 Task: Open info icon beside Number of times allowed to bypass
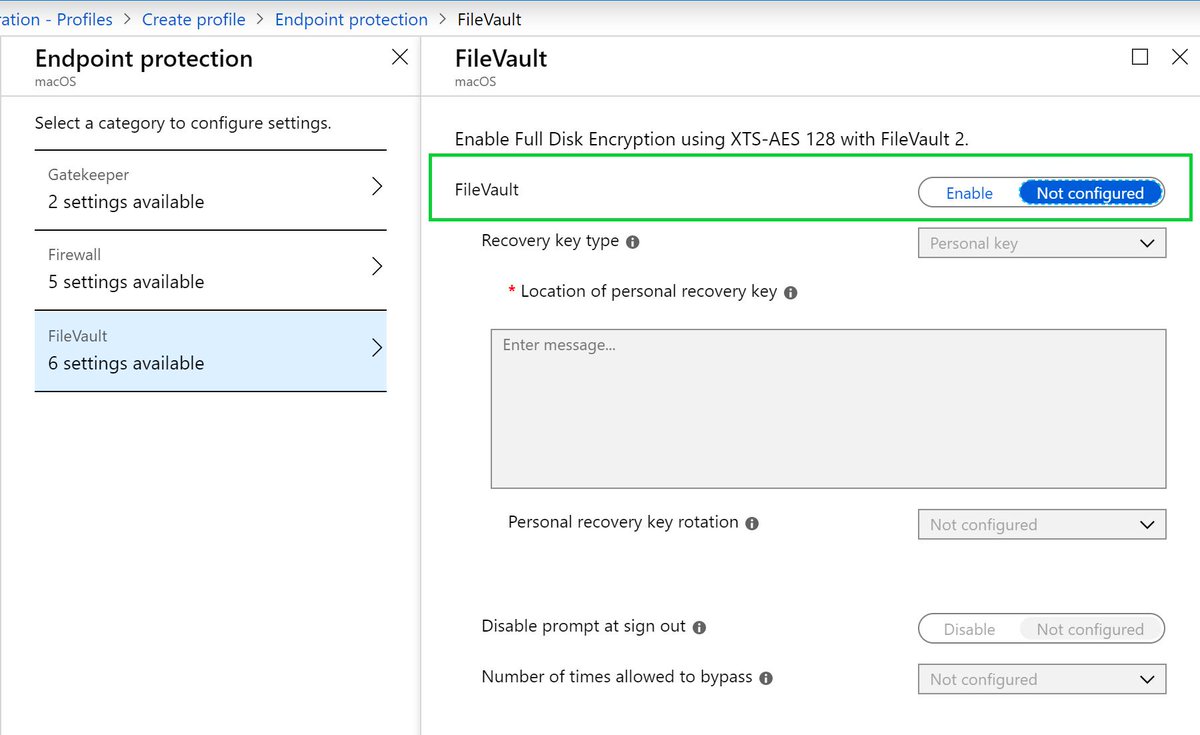point(766,678)
